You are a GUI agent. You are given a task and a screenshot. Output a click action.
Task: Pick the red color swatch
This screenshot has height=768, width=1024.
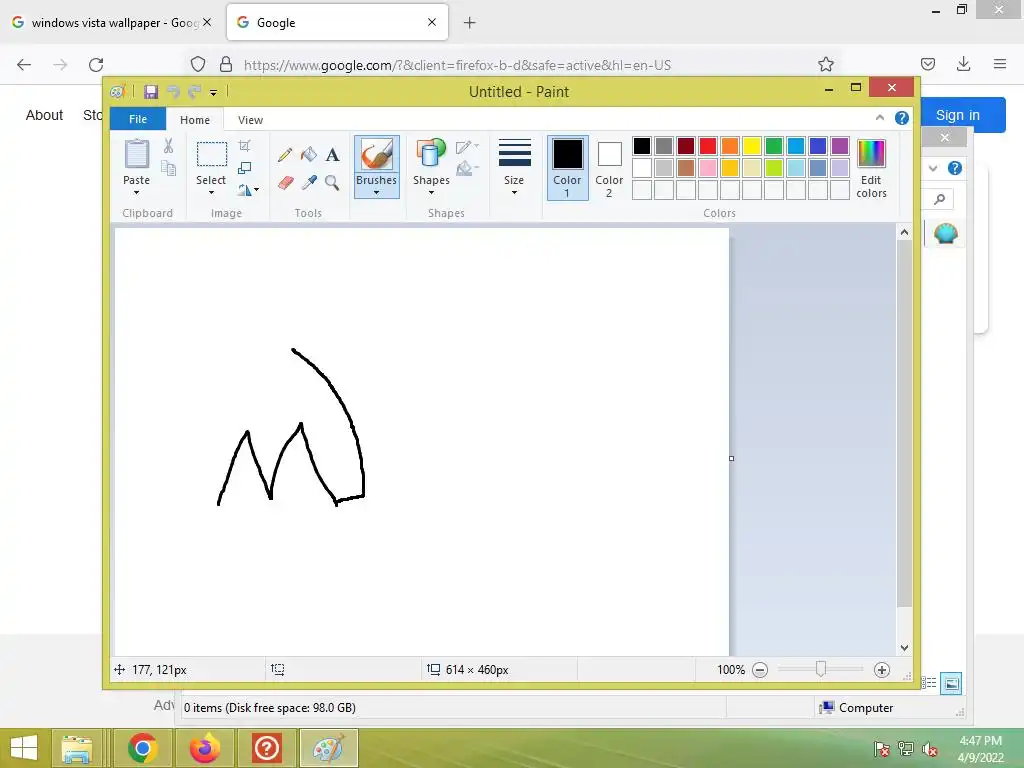tap(708, 146)
